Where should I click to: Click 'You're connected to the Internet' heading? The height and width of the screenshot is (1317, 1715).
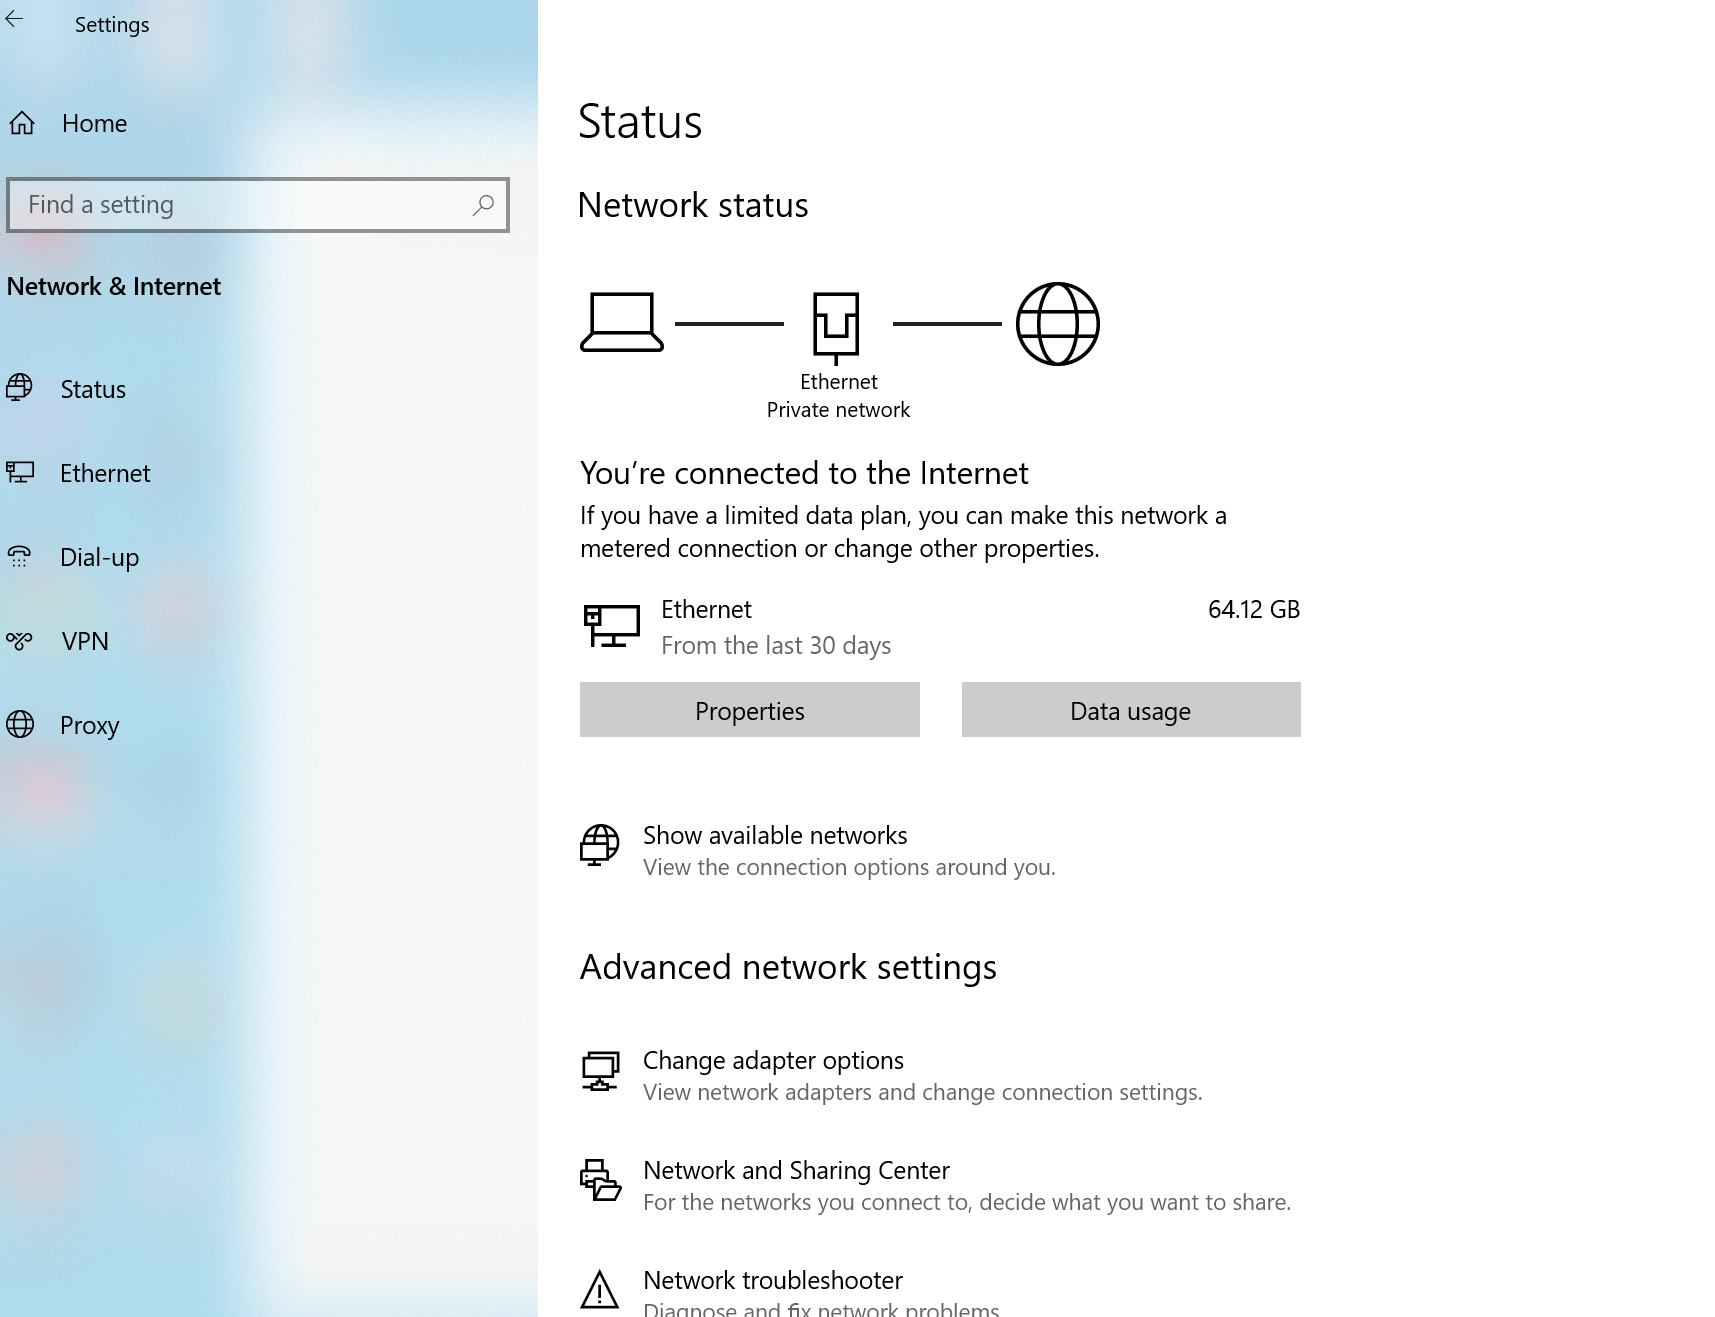804,473
